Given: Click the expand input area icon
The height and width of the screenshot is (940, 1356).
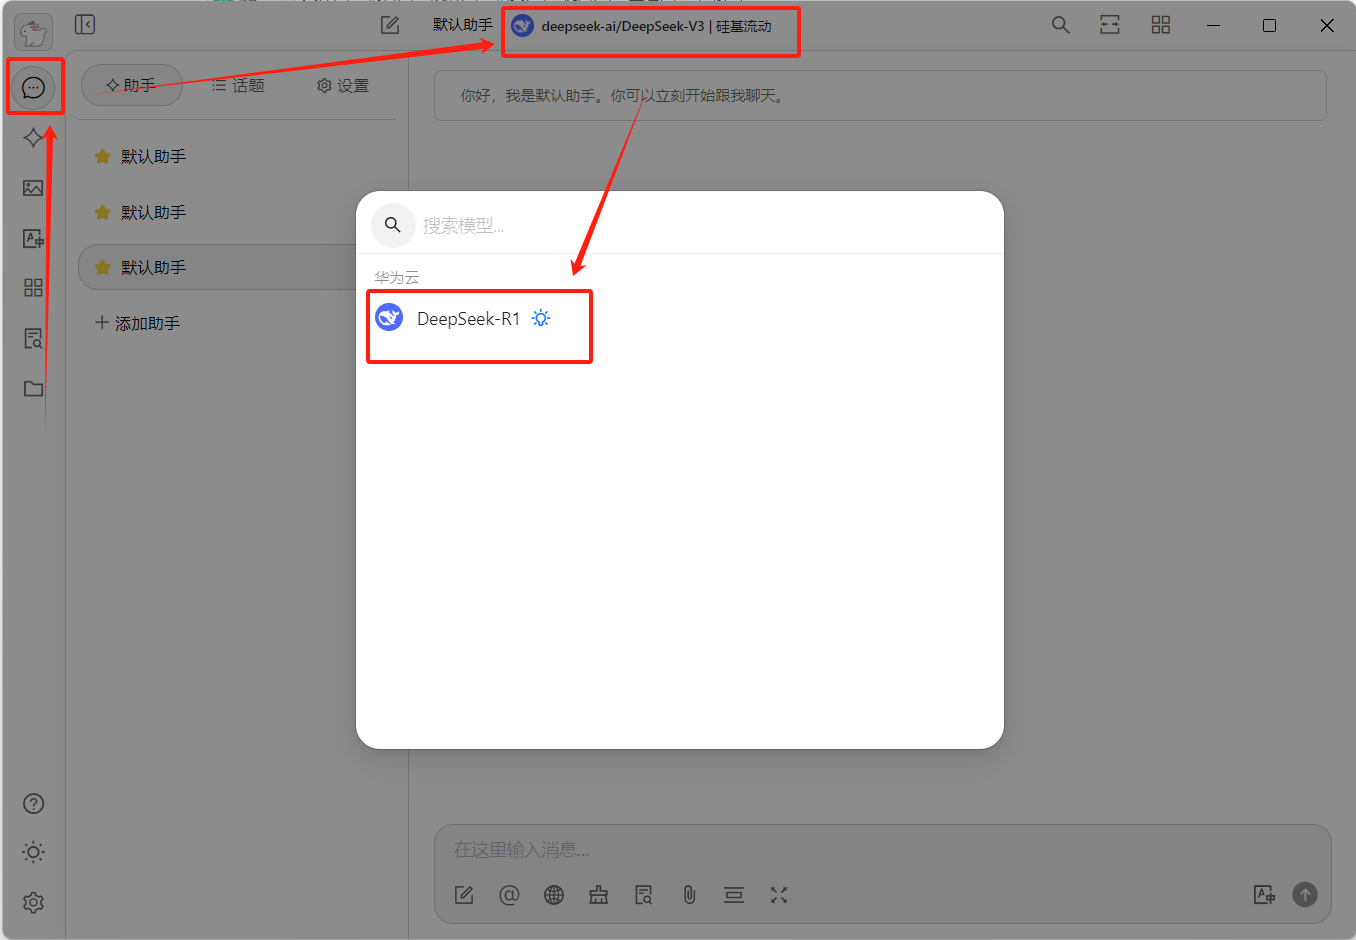Looking at the screenshot, I should [x=779, y=895].
